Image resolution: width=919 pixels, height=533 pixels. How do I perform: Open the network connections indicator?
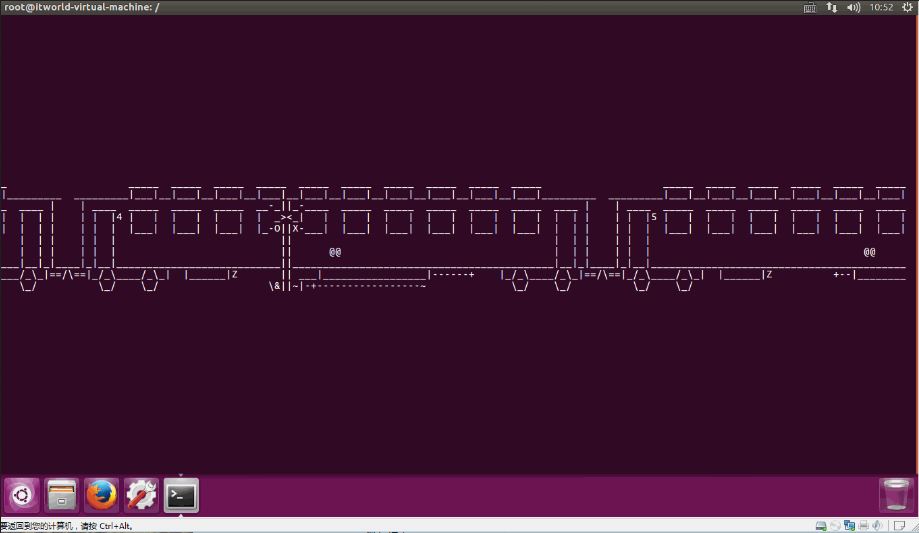point(832,7)
